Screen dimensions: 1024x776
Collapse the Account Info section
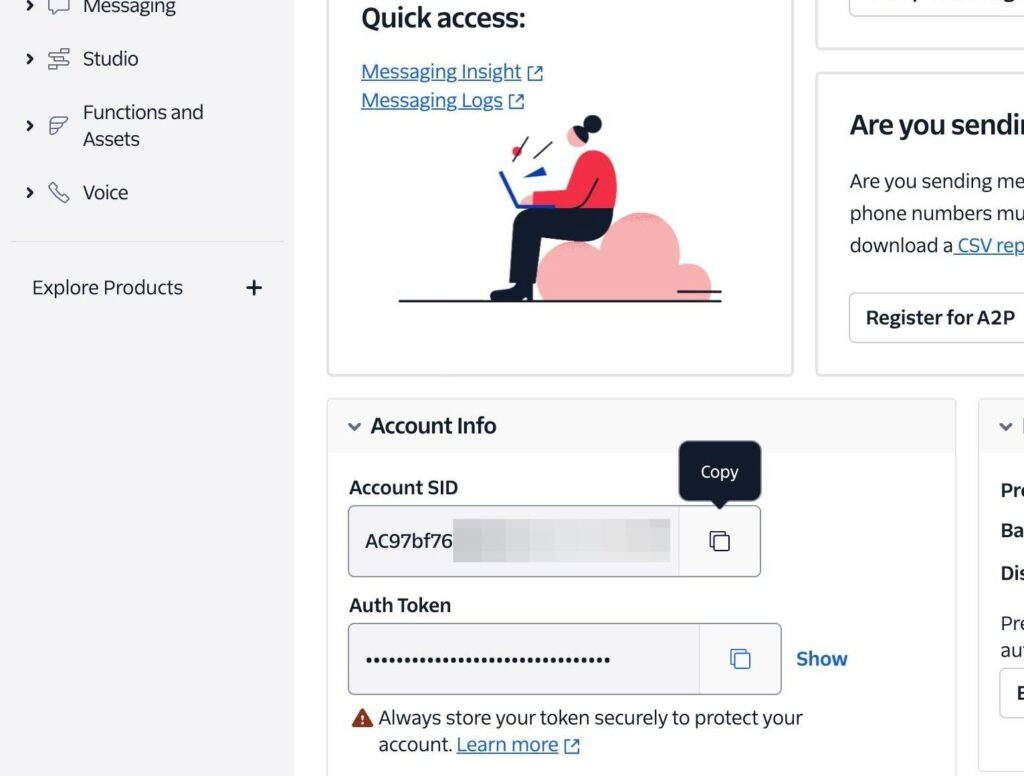point(354,426)
